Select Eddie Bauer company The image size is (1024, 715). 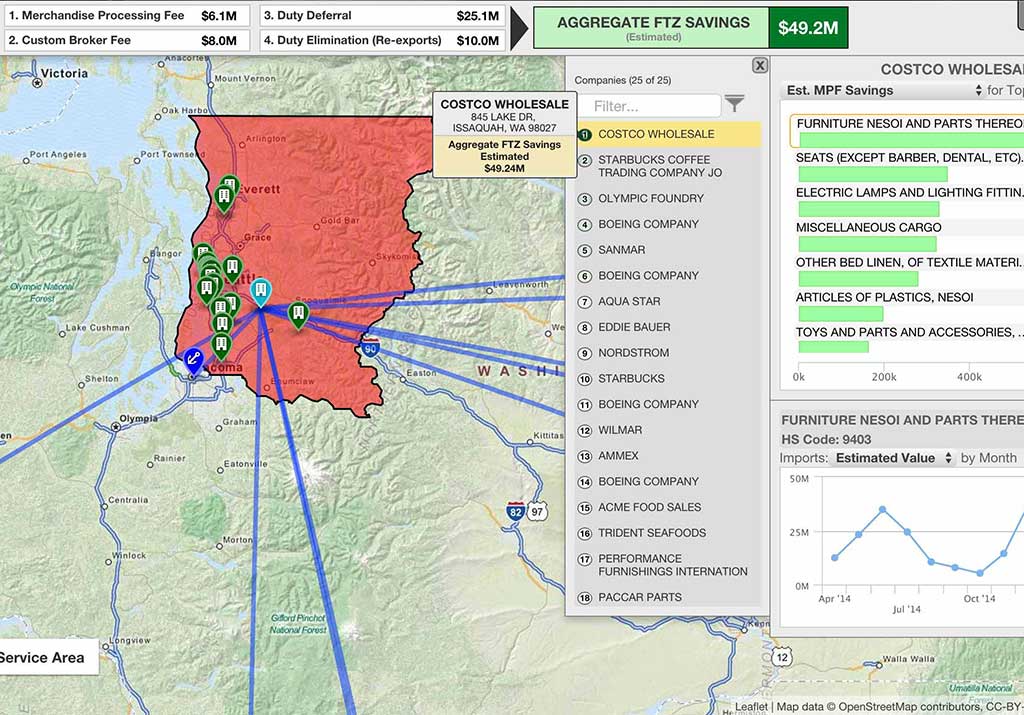coord(669,327)
